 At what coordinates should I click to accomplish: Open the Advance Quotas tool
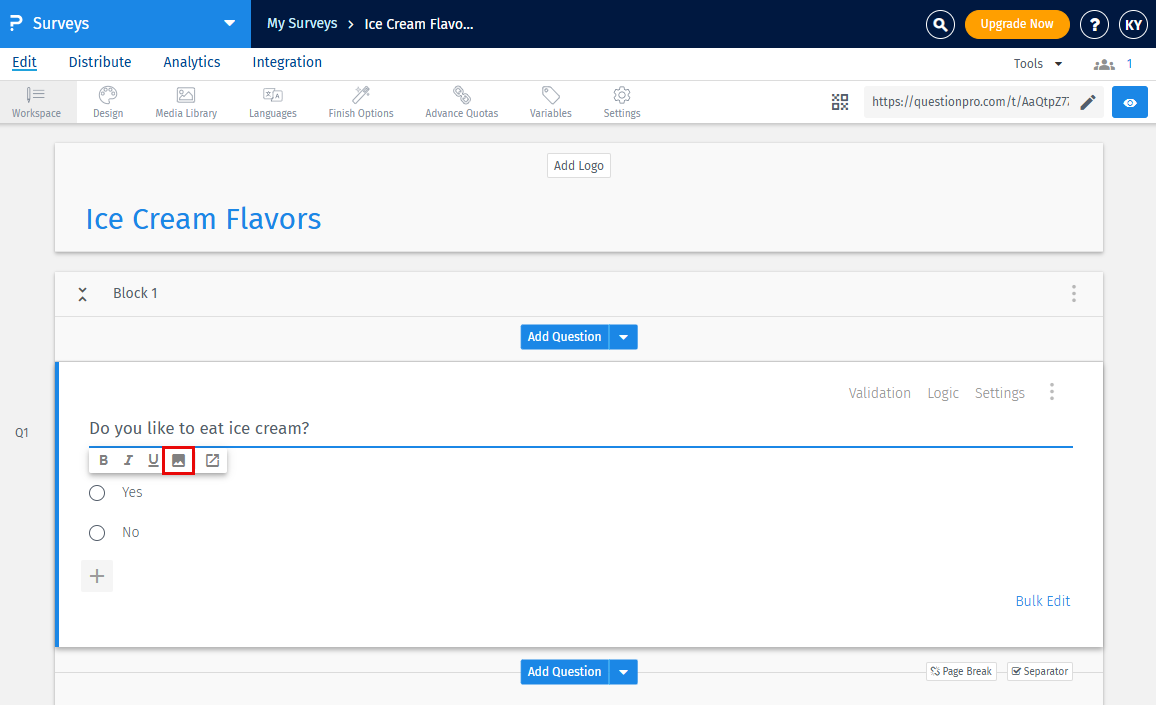pos(461,102)
